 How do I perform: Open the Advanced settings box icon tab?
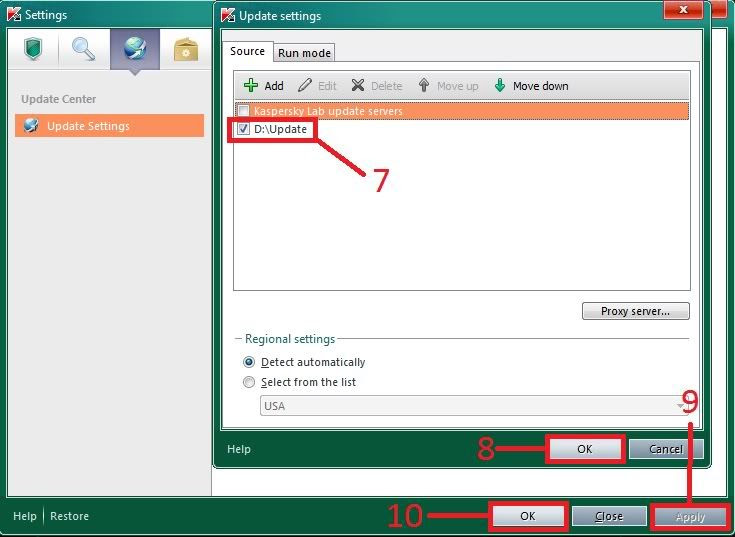tap(186, 49)
